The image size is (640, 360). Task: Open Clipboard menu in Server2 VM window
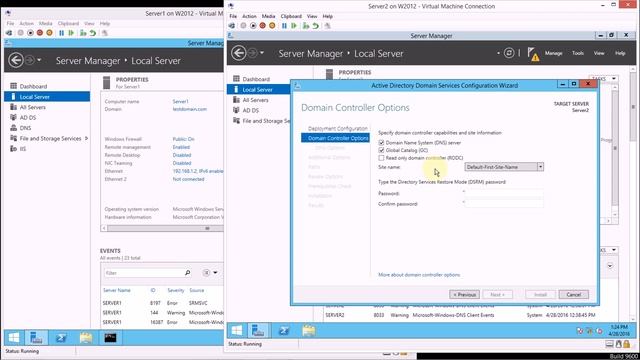tap(291, 16)
